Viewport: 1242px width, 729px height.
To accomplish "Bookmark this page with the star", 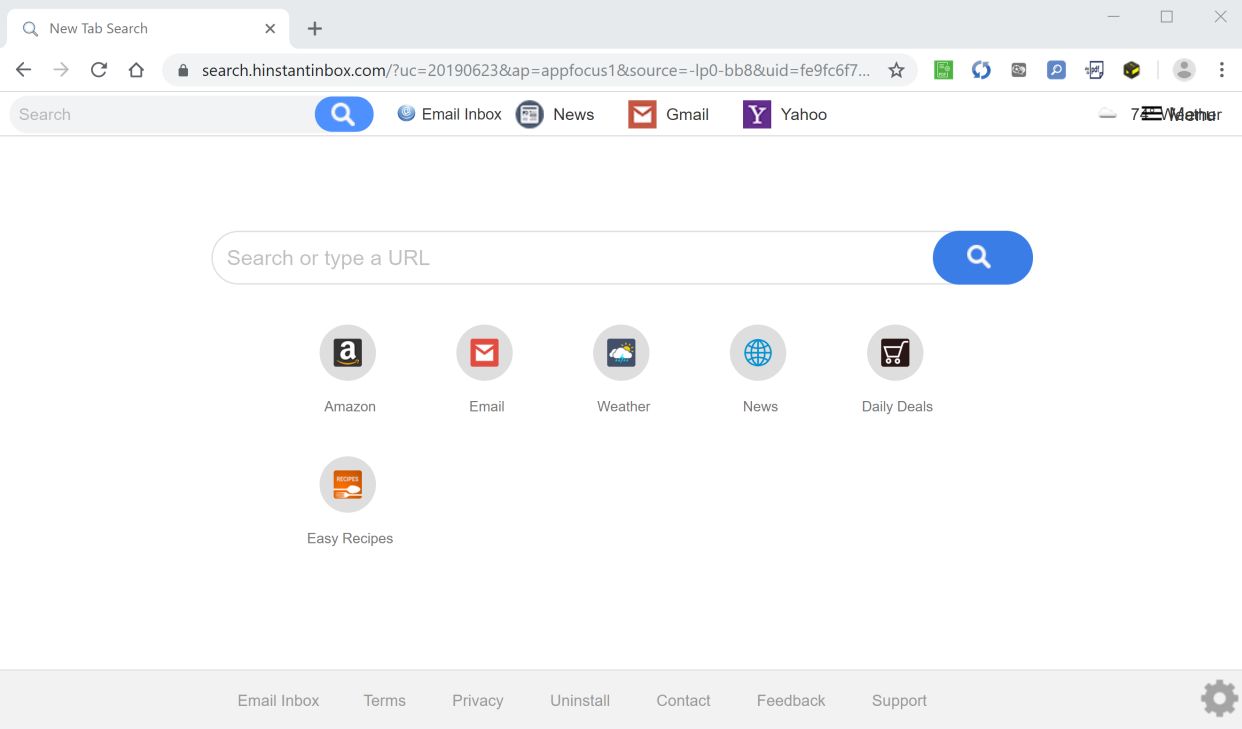I will coord(896,70).
